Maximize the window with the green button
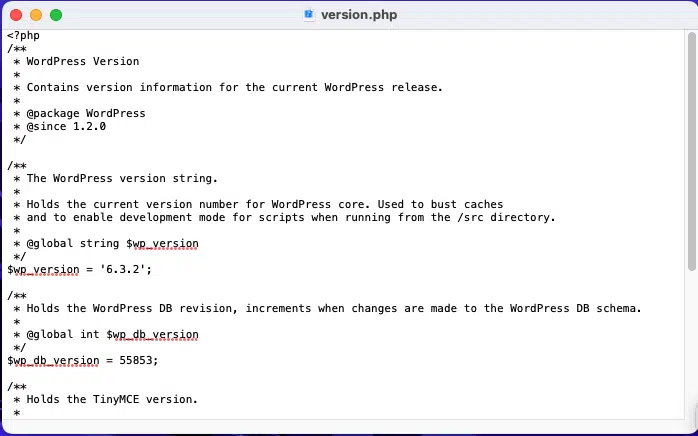 click(x=56, y=15)
